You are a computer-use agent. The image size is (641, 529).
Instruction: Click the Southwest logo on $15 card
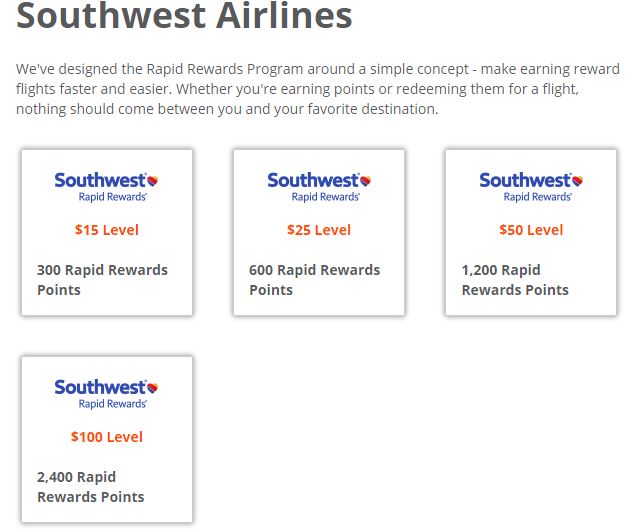[106, 187]
